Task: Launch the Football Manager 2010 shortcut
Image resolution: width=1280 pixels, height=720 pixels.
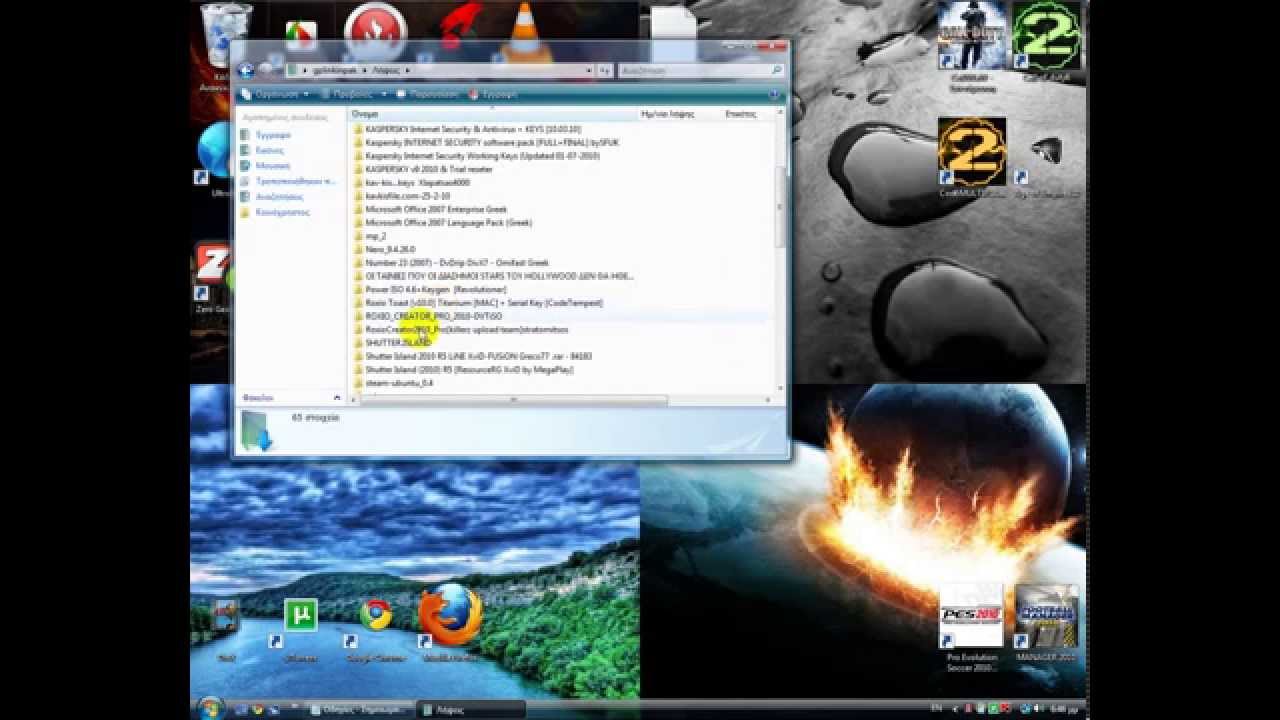Action: [x=1046, y=616]
